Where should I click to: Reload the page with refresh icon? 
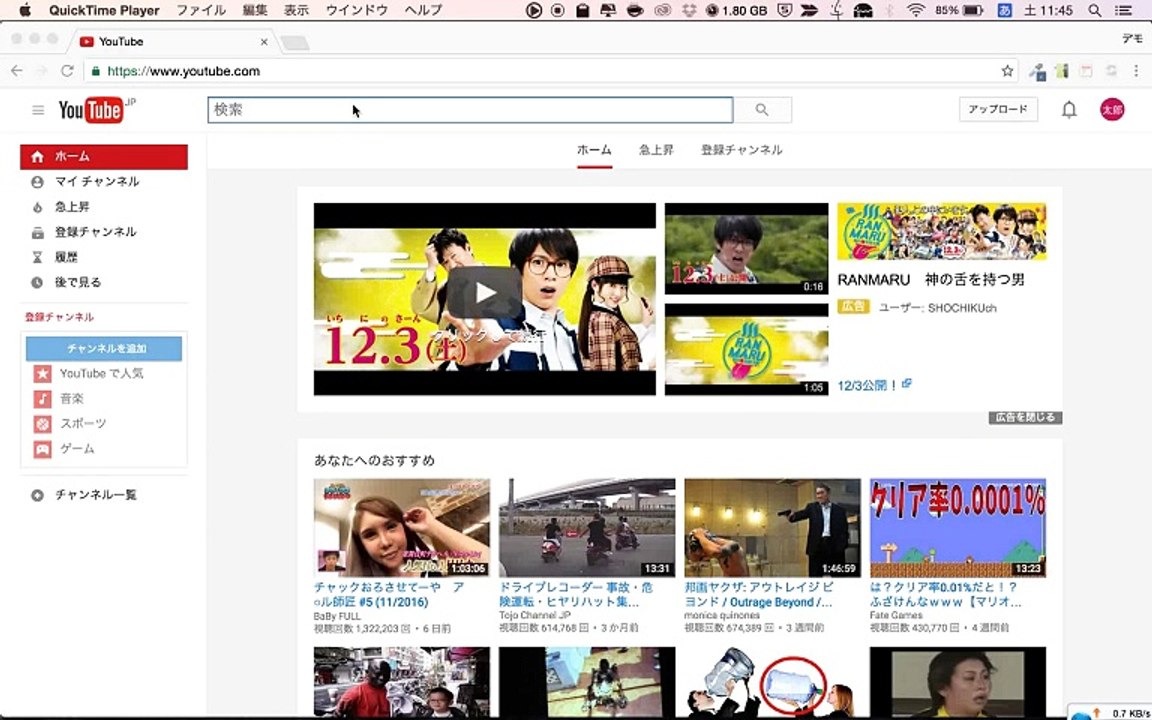coord(67,71)
